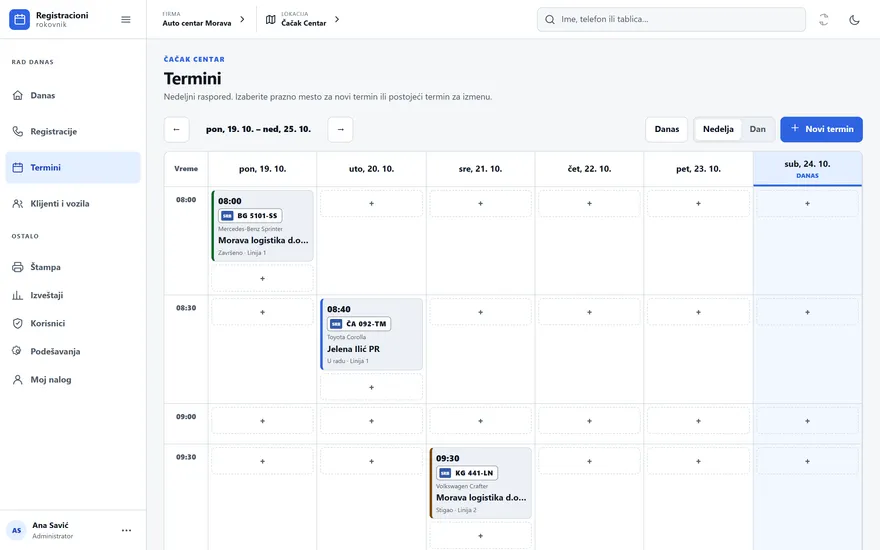Open the 08:40 Jelena Ilić PR appointment

point(372,334)
